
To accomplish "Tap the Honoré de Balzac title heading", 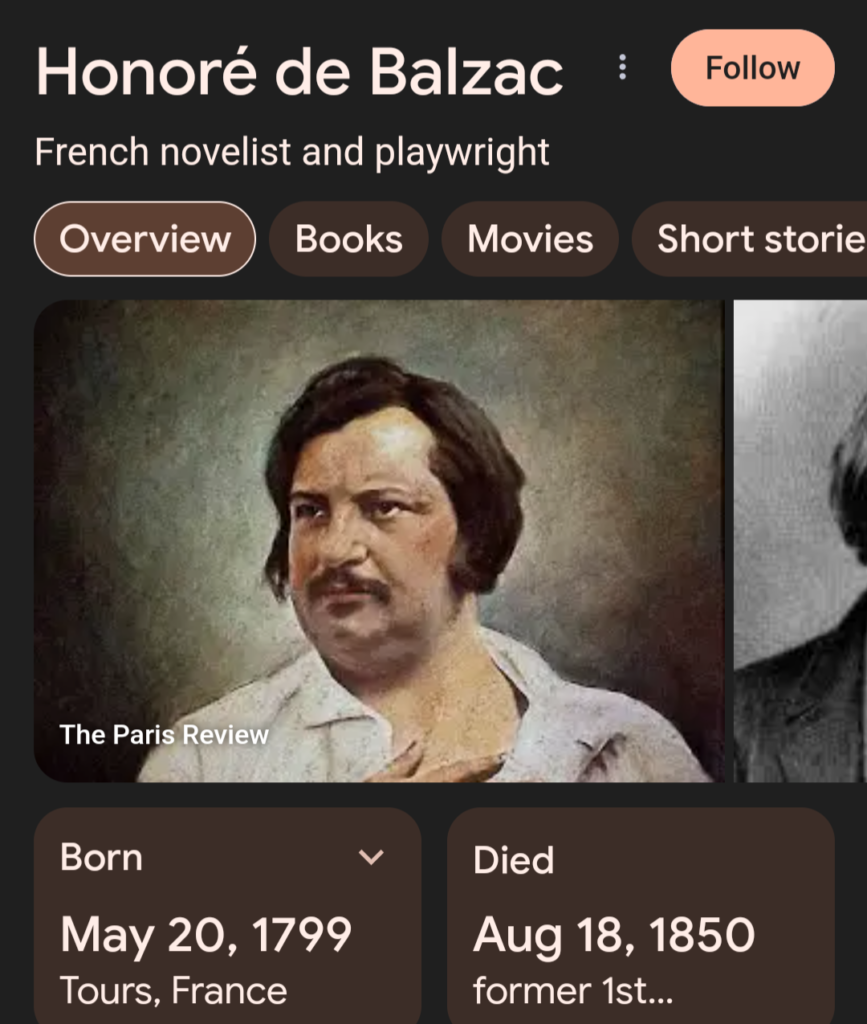I will pos(299,72).
